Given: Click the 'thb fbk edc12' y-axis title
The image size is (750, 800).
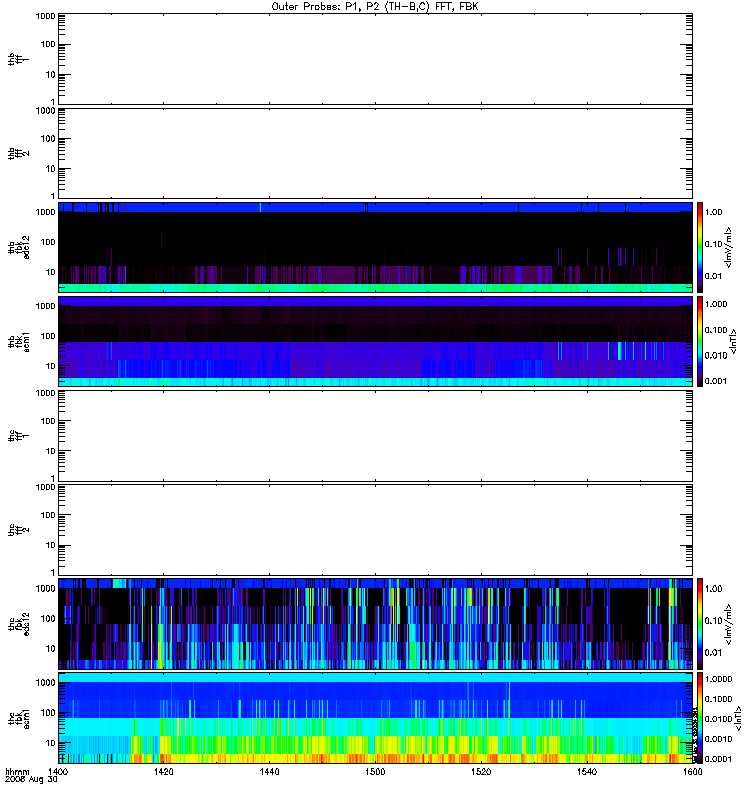Looking at the screenshot, I should (19, 247).
